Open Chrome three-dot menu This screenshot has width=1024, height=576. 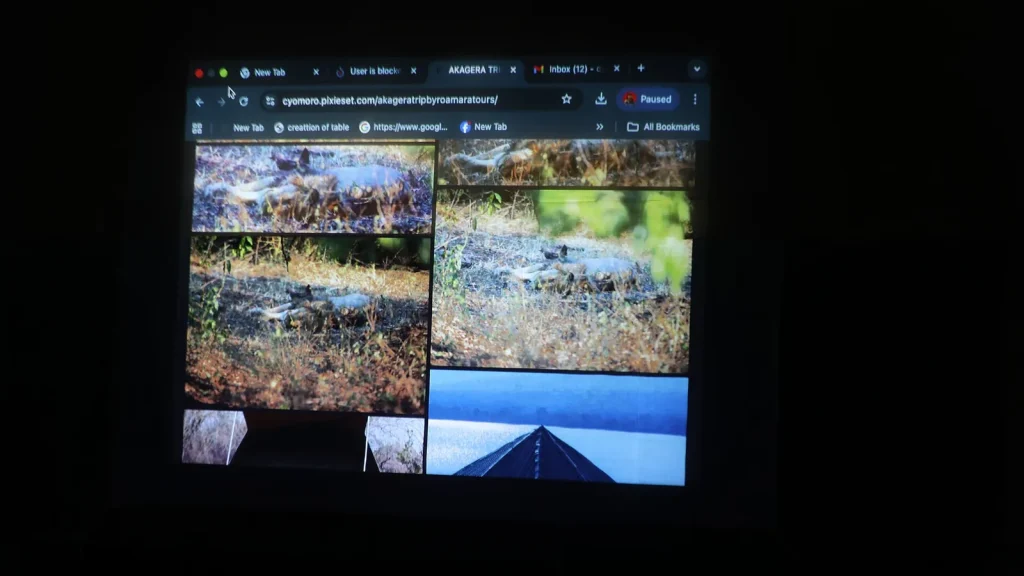tap(695, 99)
